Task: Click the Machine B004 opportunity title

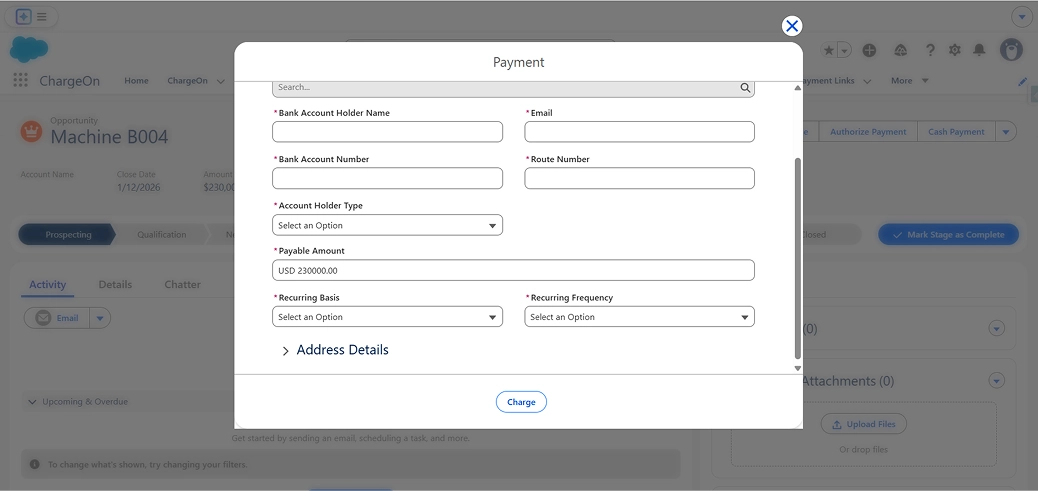Action: (x=109, y=137)
